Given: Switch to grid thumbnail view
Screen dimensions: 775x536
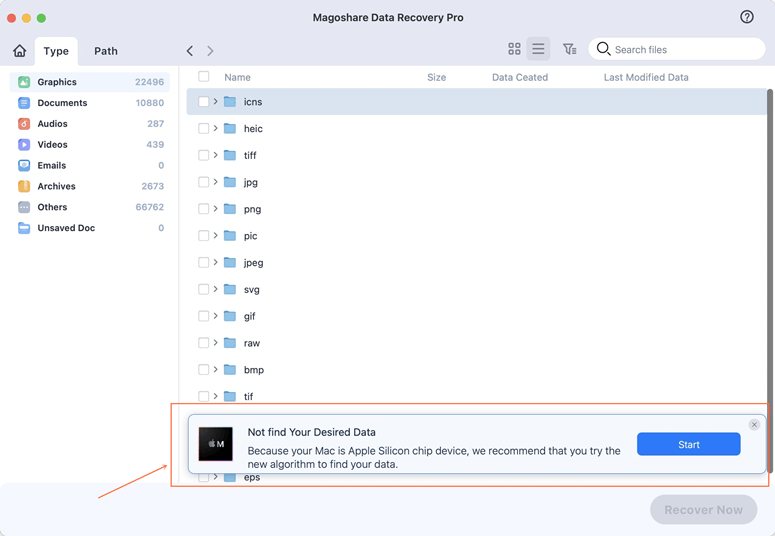Looking at the screenshot, I should click(514, 48).
